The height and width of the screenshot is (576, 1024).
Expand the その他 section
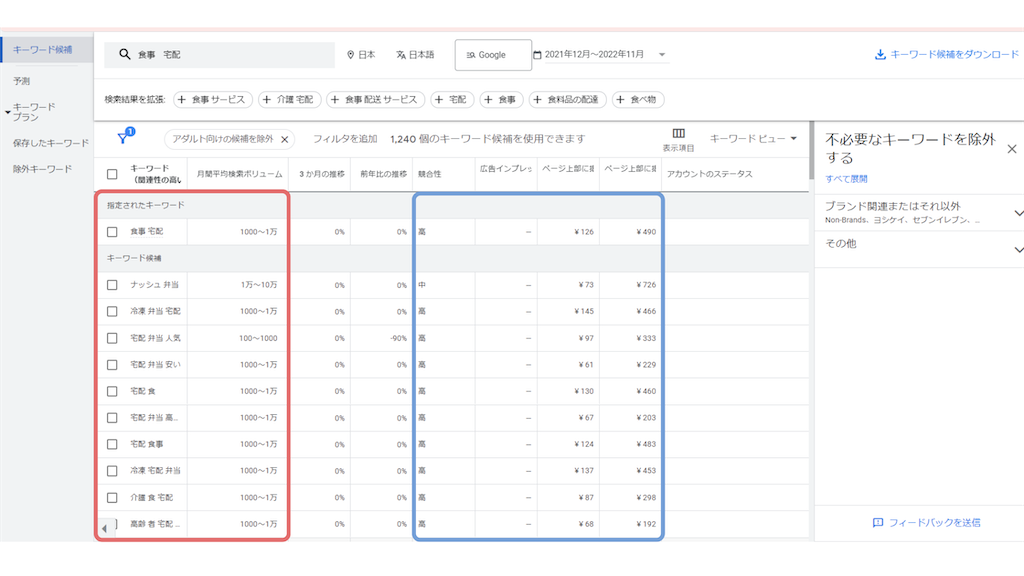tap(1017, 249)
